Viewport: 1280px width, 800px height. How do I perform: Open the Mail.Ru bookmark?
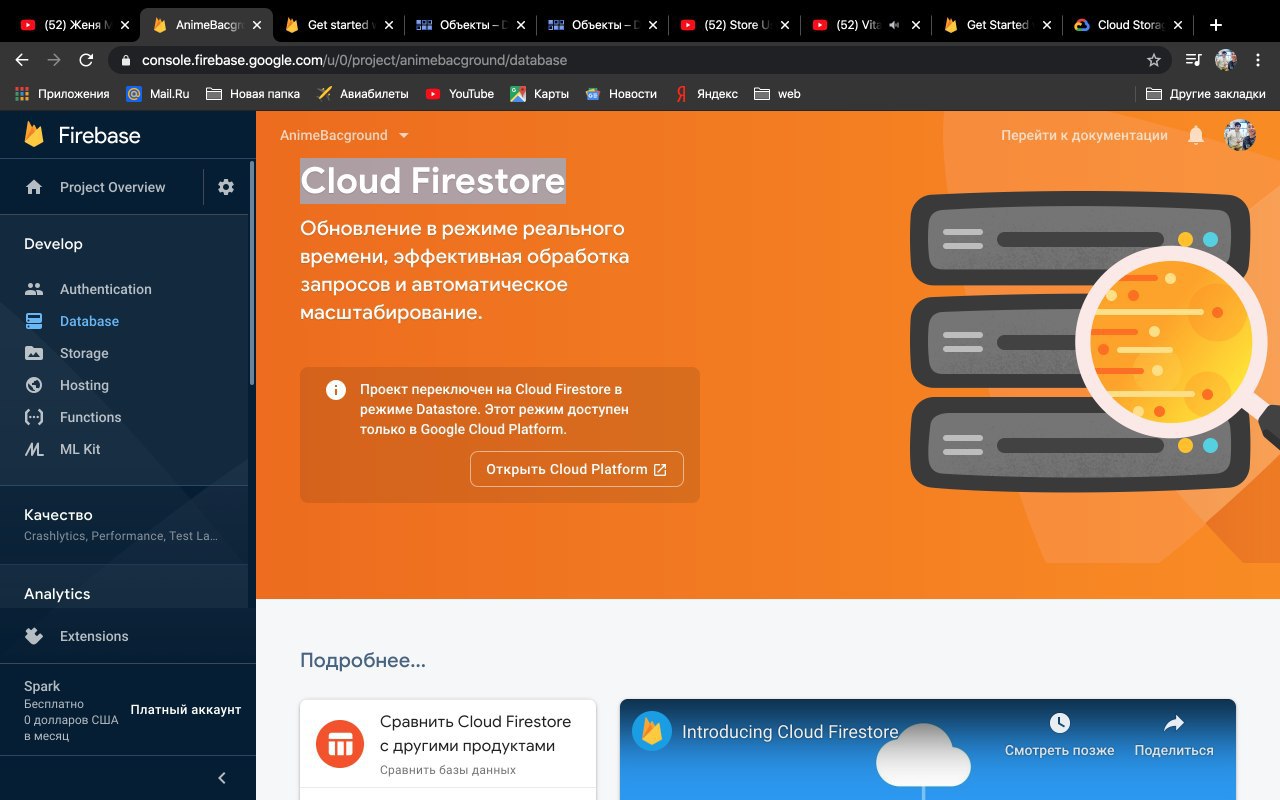tap(158, 93)
